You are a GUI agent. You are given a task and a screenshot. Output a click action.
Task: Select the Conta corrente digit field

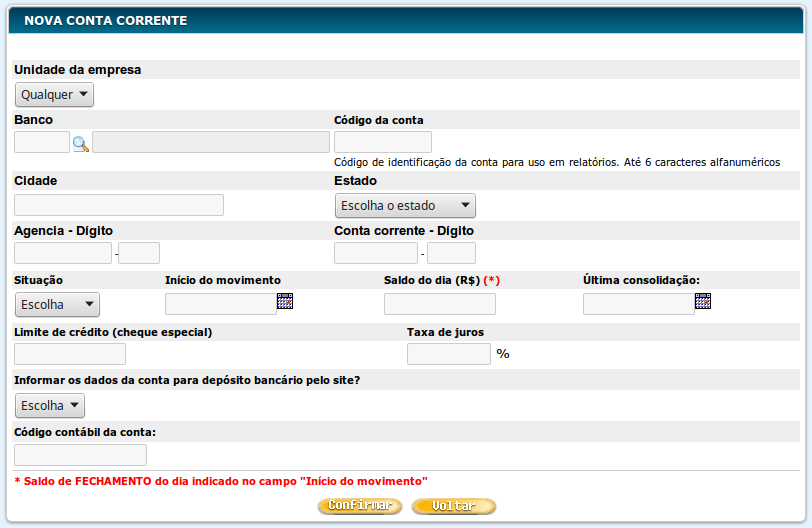coord(451,254)
